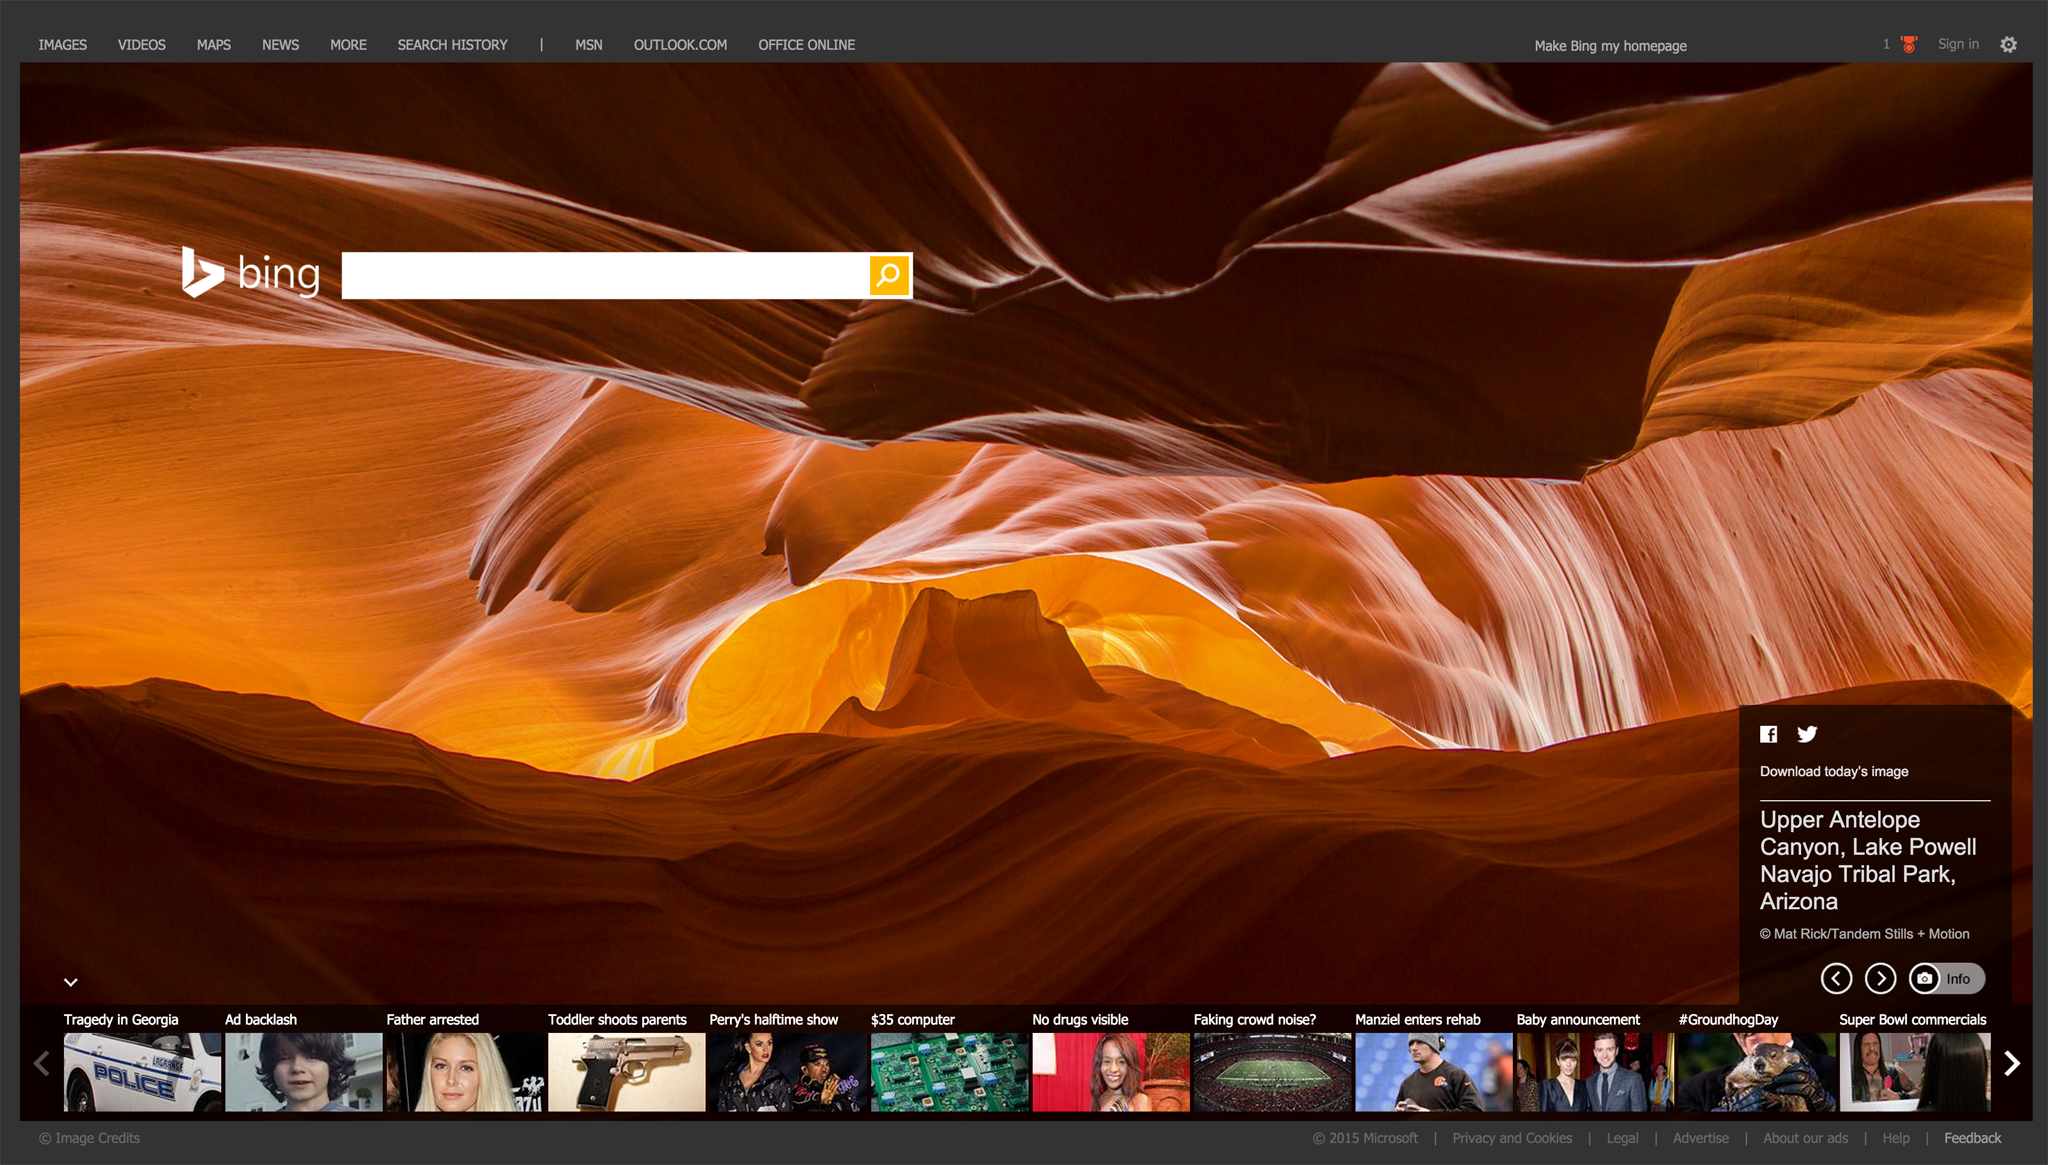Viewport: 2048px width, 1165px height.
Task: Open the VIDEOS menu item
Action: pos(142,45)
